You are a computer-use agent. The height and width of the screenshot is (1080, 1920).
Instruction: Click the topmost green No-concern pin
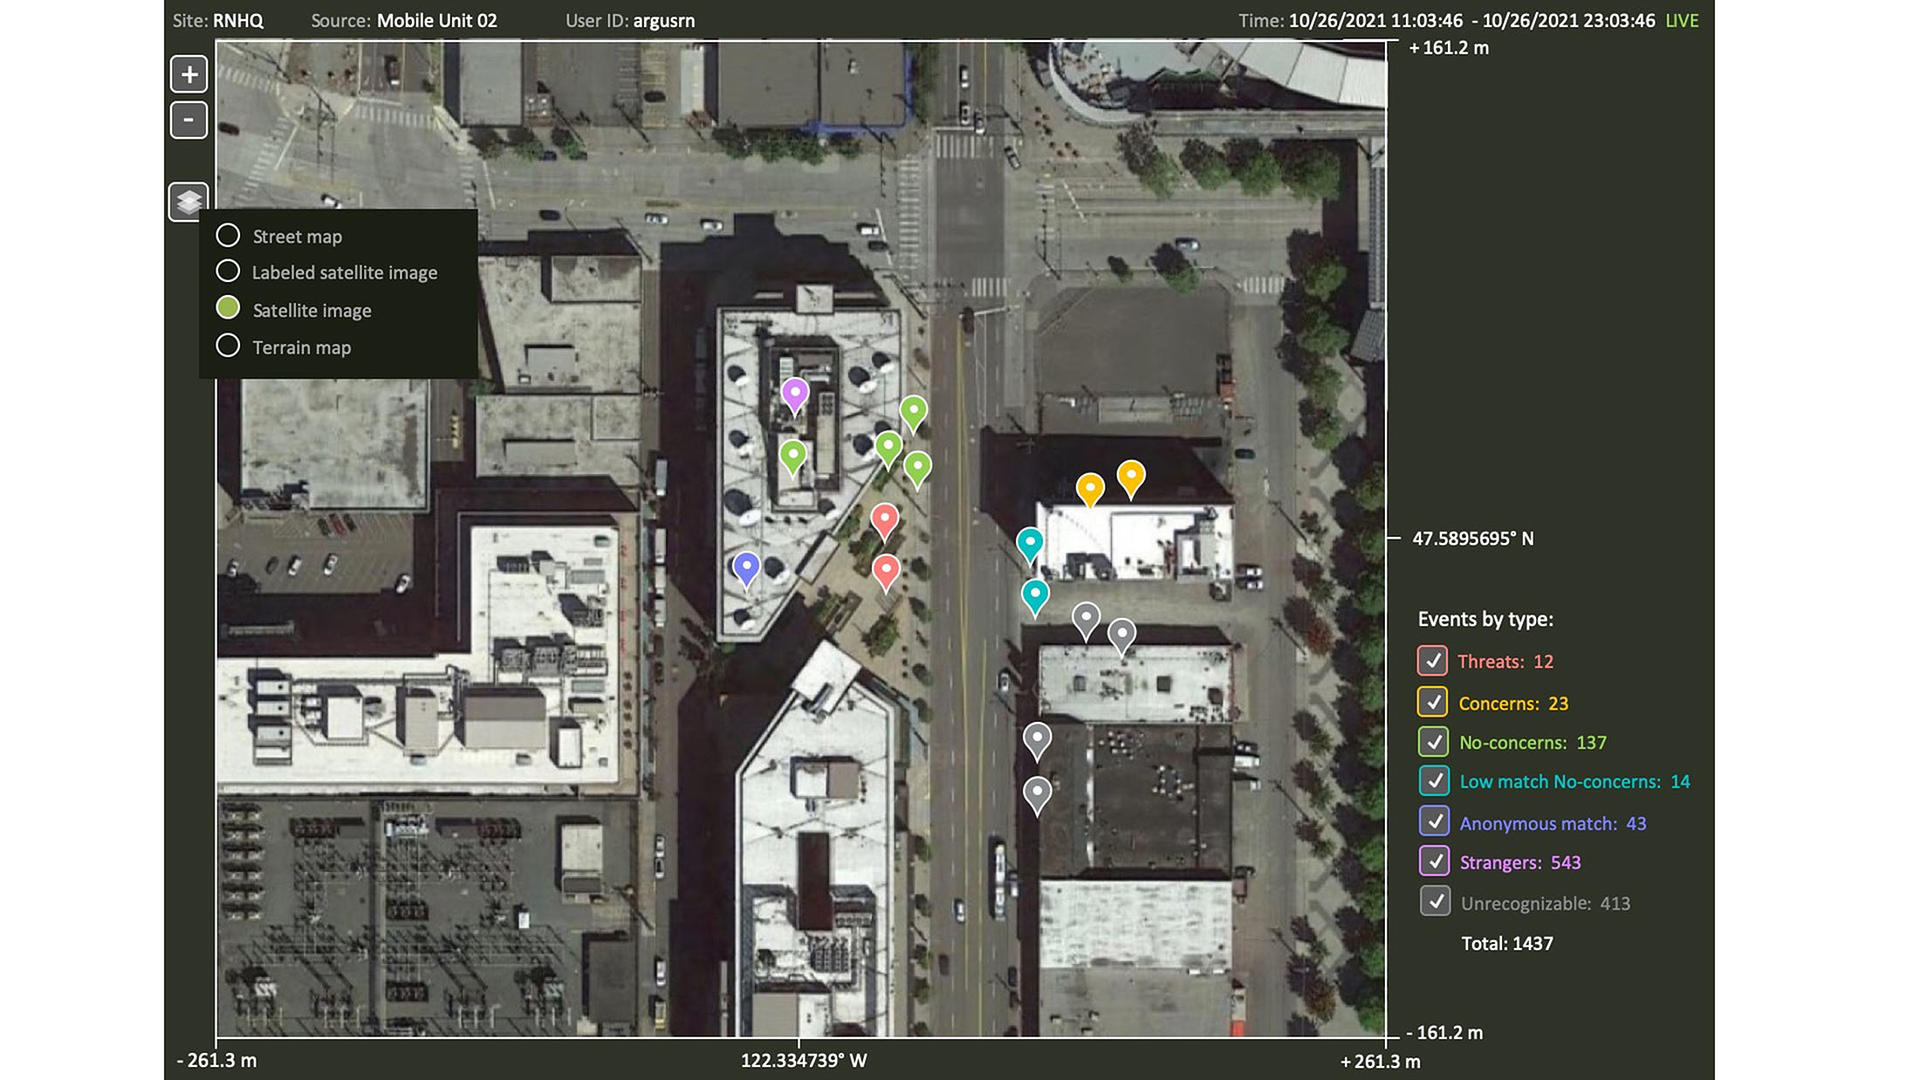(x=913, y=411)
